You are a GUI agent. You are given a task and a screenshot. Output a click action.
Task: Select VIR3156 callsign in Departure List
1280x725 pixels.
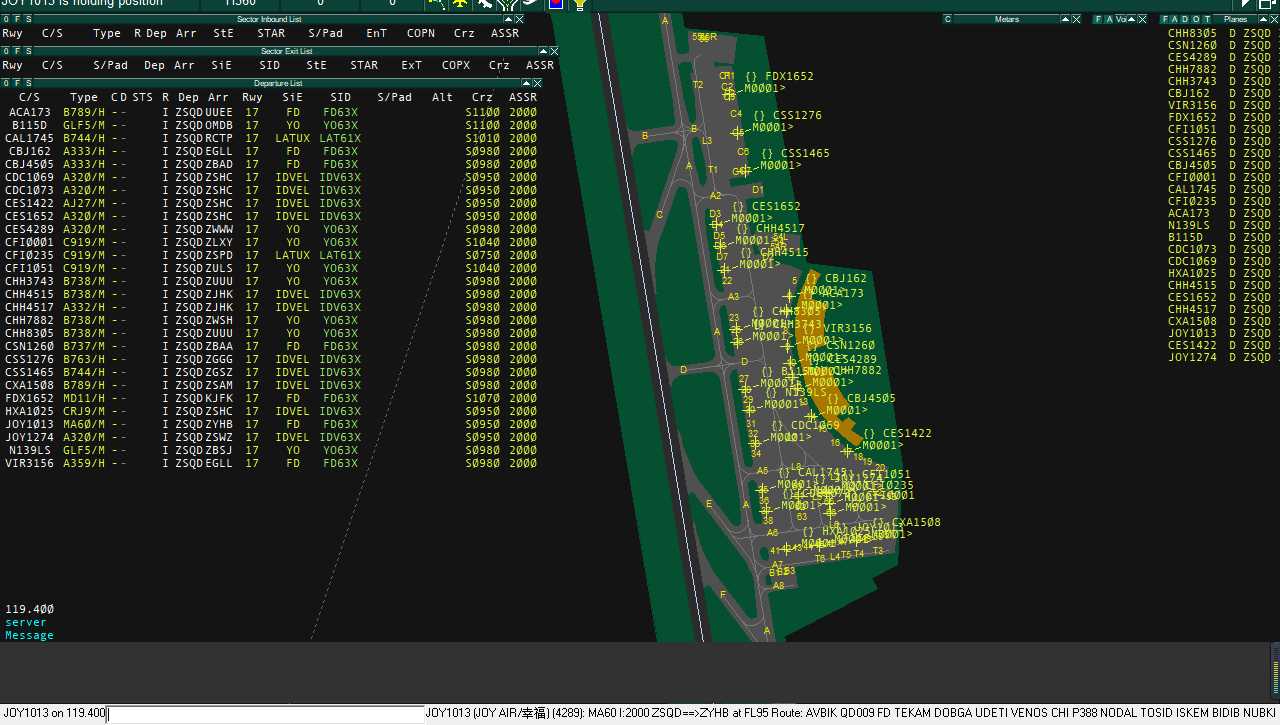pos(29,463)
